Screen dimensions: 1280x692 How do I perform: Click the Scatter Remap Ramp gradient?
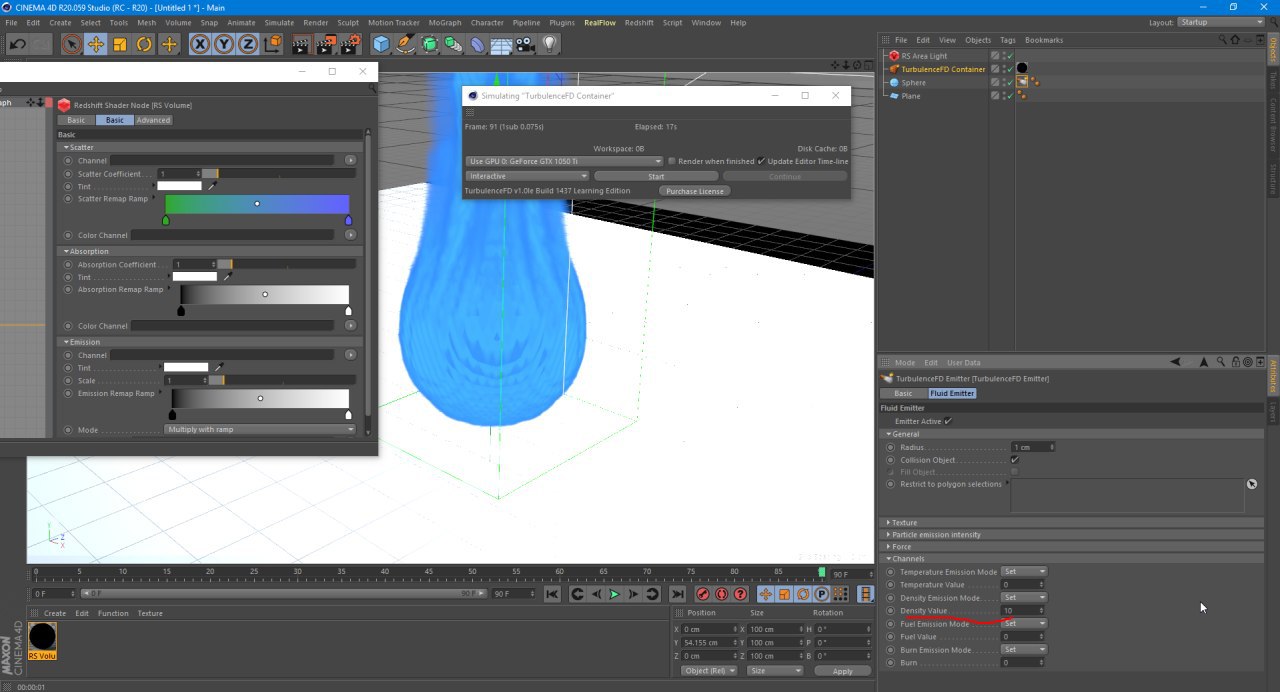[257, 204]
